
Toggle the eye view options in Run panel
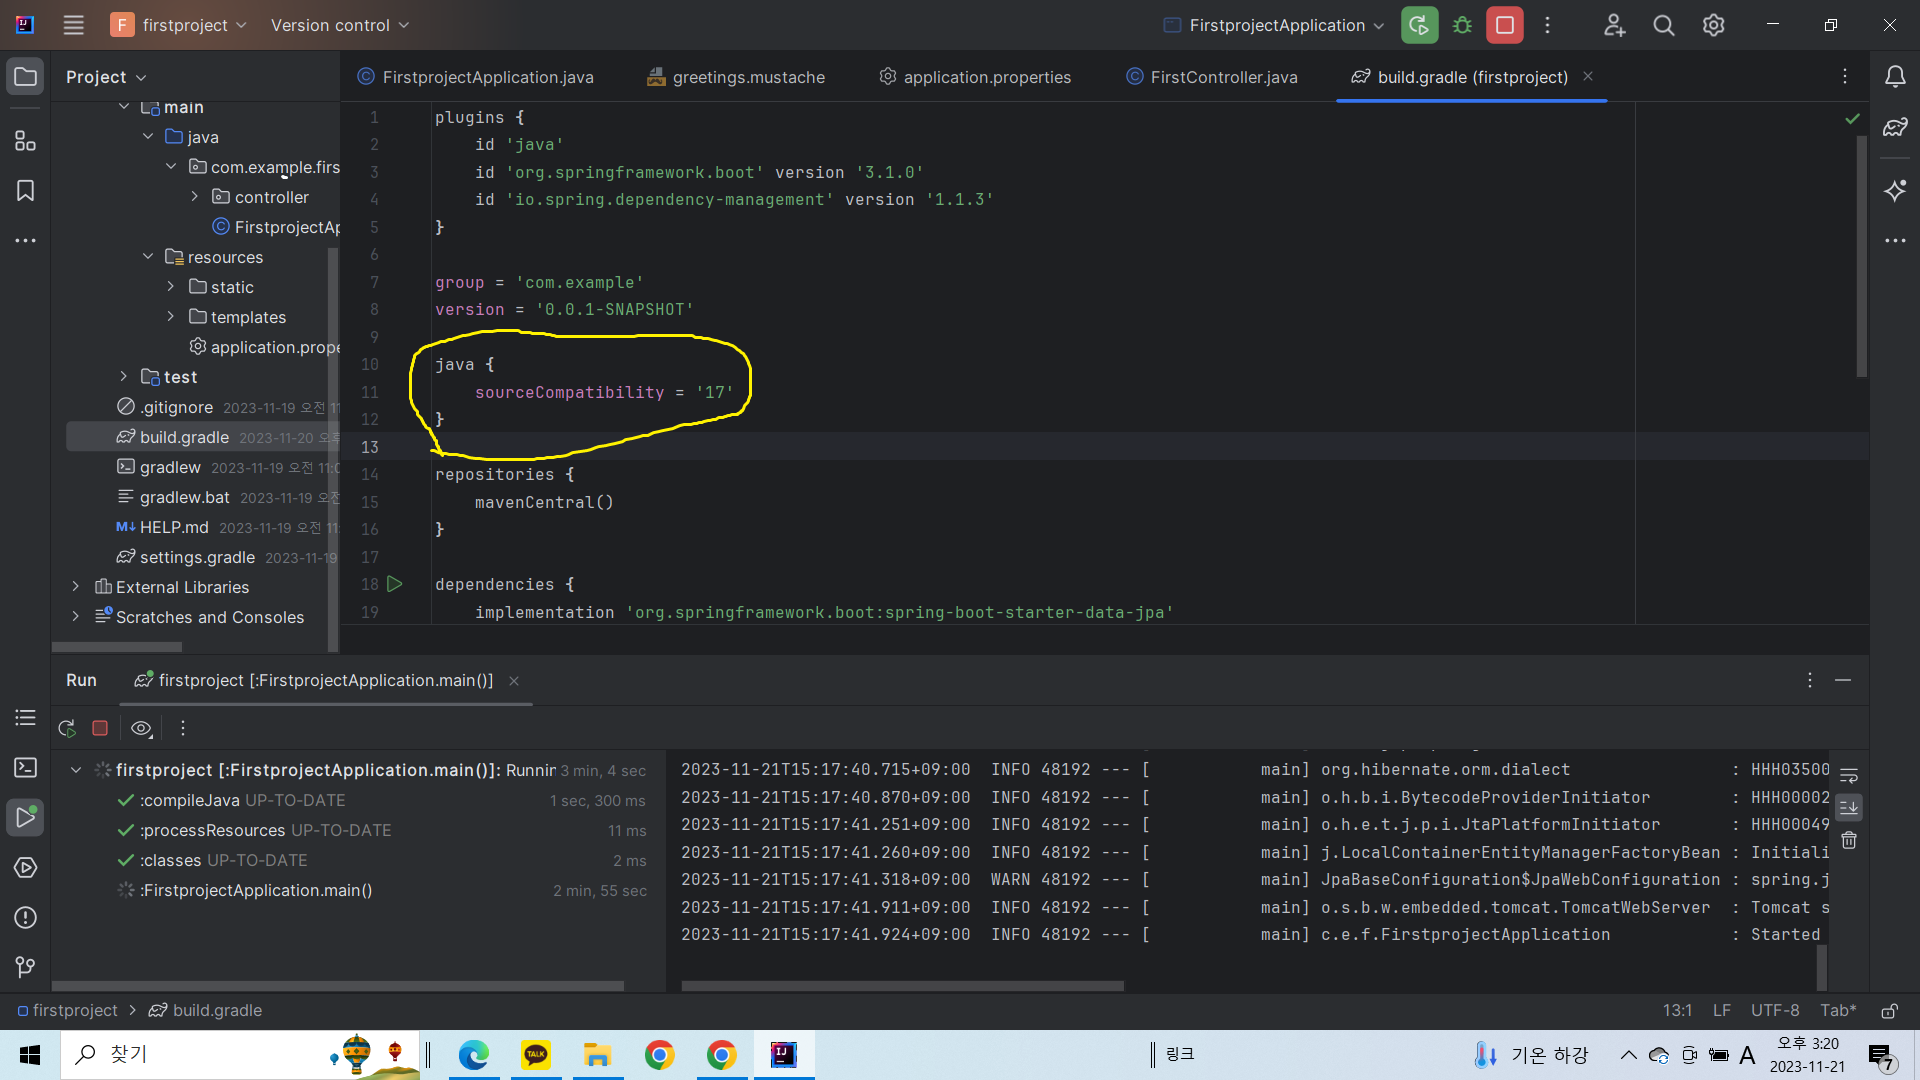coord(141,729)
